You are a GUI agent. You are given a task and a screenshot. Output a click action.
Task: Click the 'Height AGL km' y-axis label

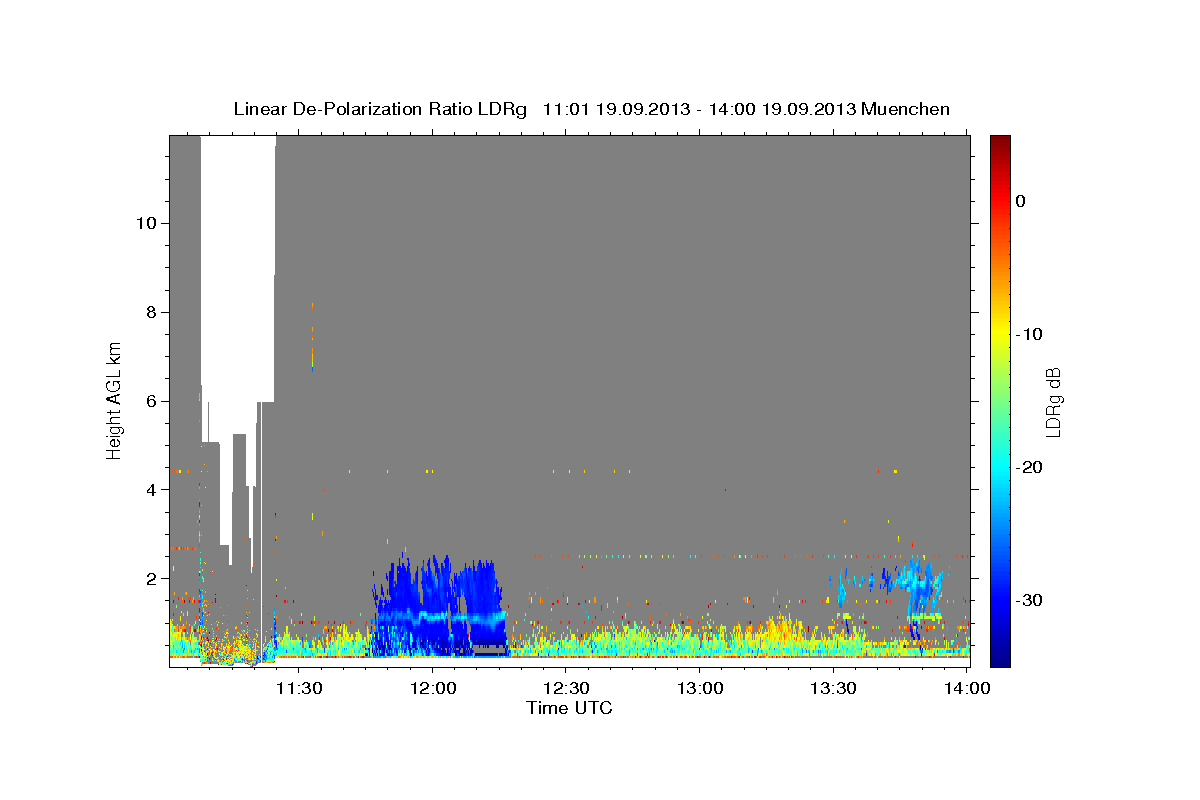coord(115,401)
